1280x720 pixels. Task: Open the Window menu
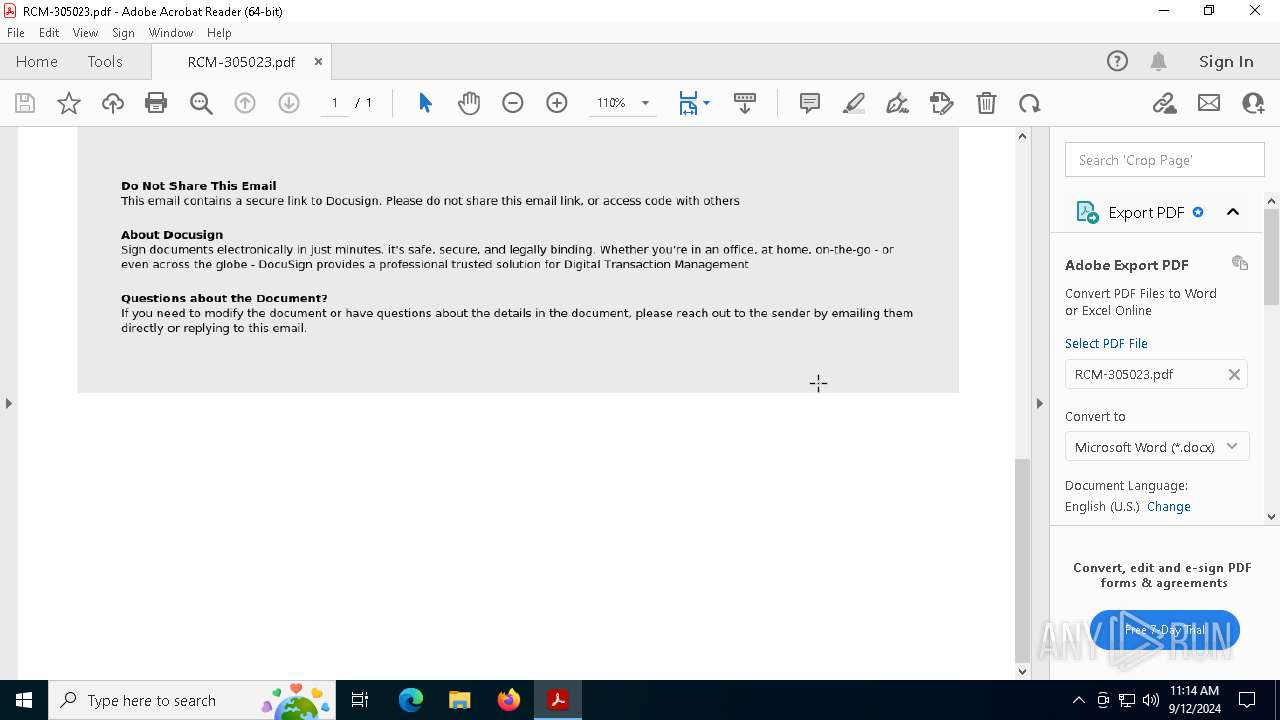pyautogui.click(x=171, y=33)
